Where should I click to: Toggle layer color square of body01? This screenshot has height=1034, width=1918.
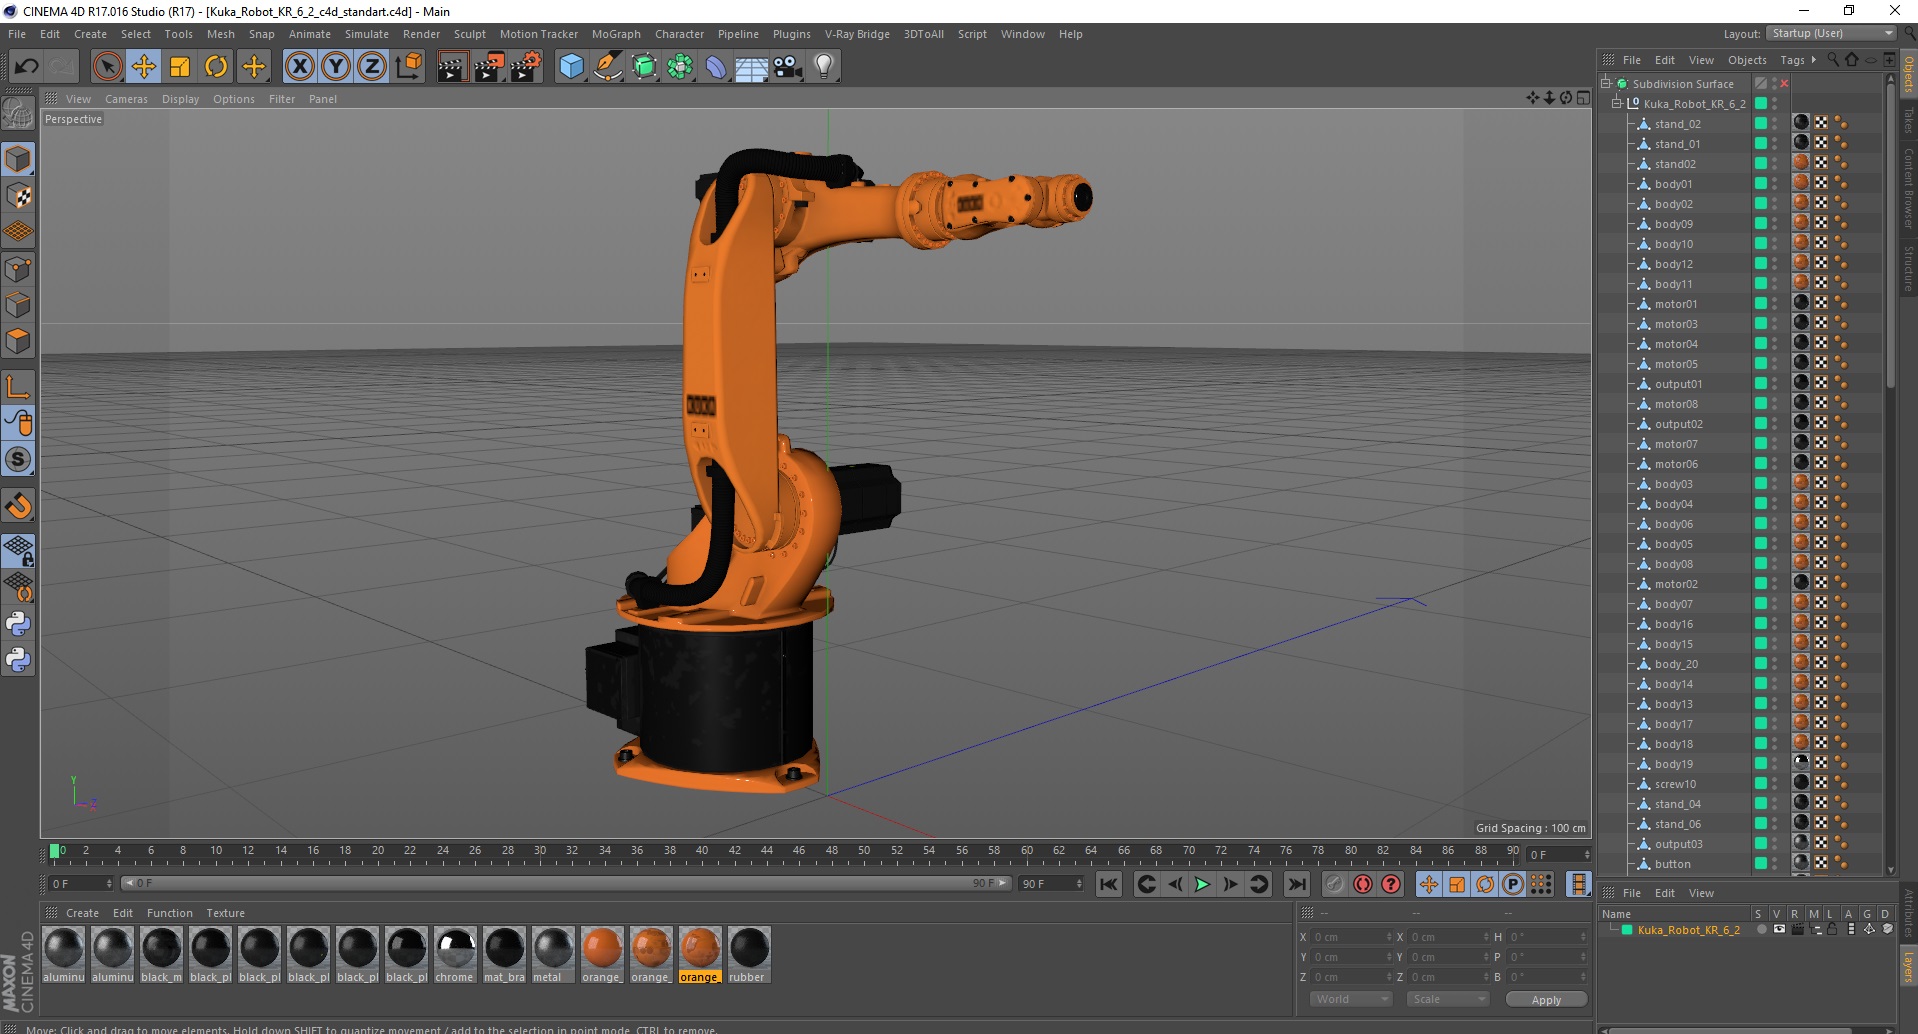point(1761,184)
